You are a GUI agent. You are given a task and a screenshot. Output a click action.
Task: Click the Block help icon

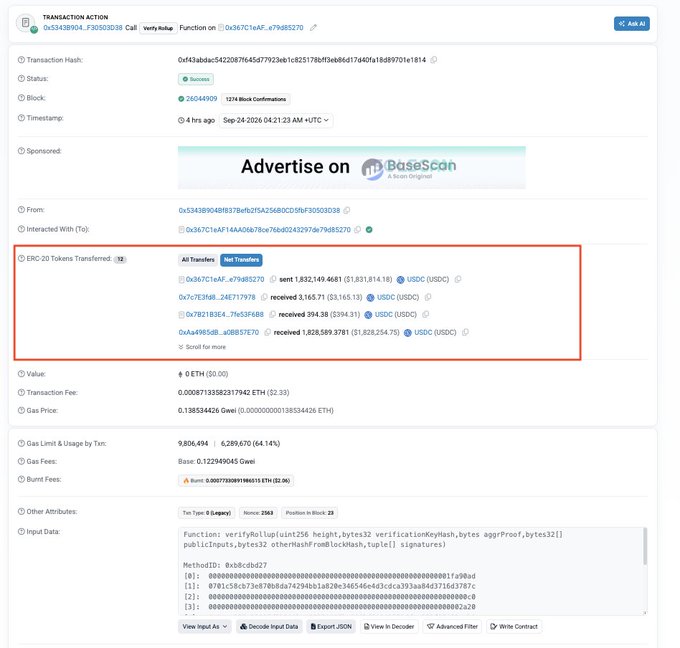(21, 98)
